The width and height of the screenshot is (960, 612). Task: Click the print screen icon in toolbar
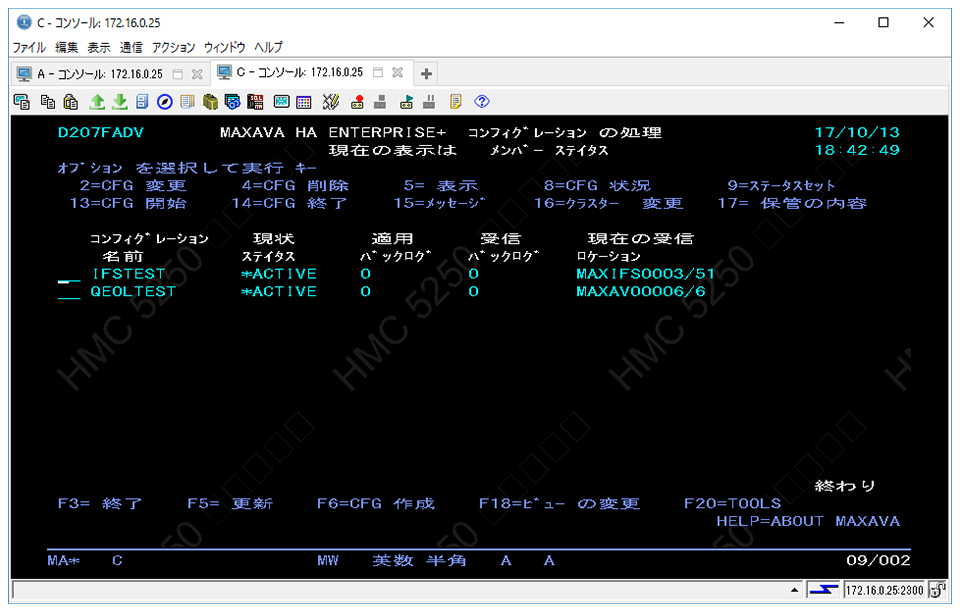(x=22, y=102)
